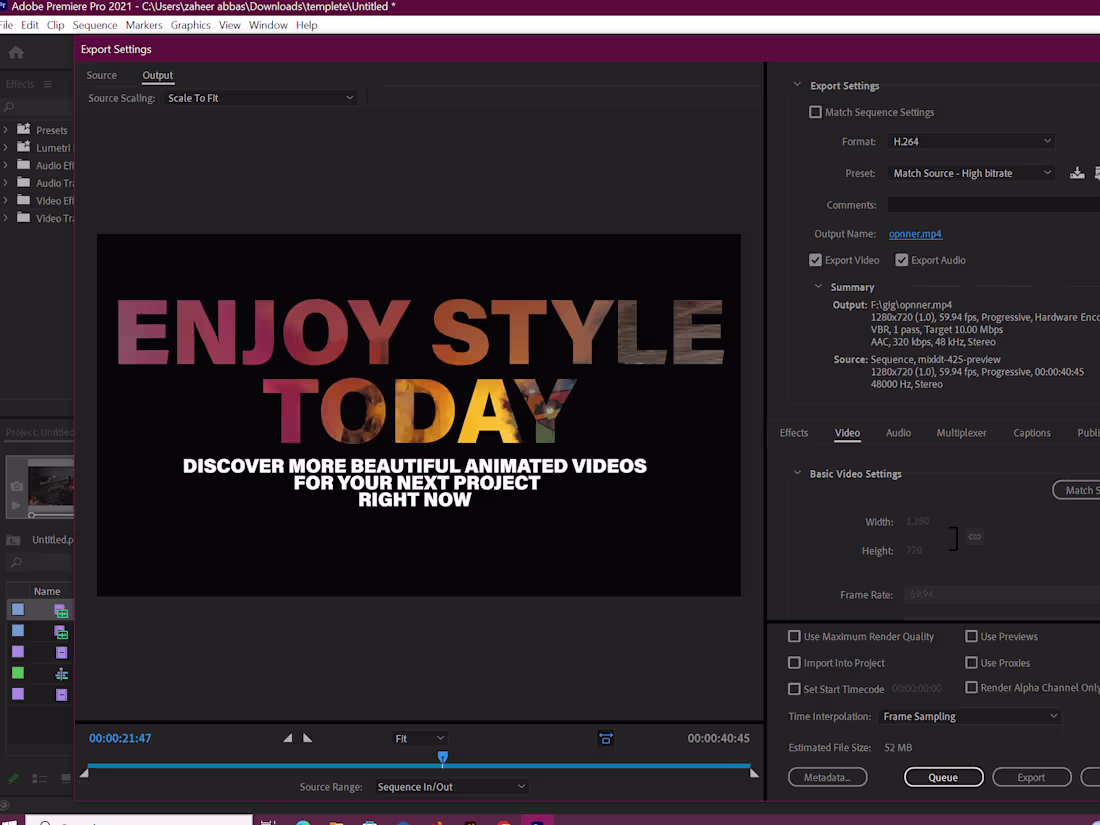This screenshot has height=825, width=1100.
Task: Click the play icon on project thumbnail
Action: (17, 505)
